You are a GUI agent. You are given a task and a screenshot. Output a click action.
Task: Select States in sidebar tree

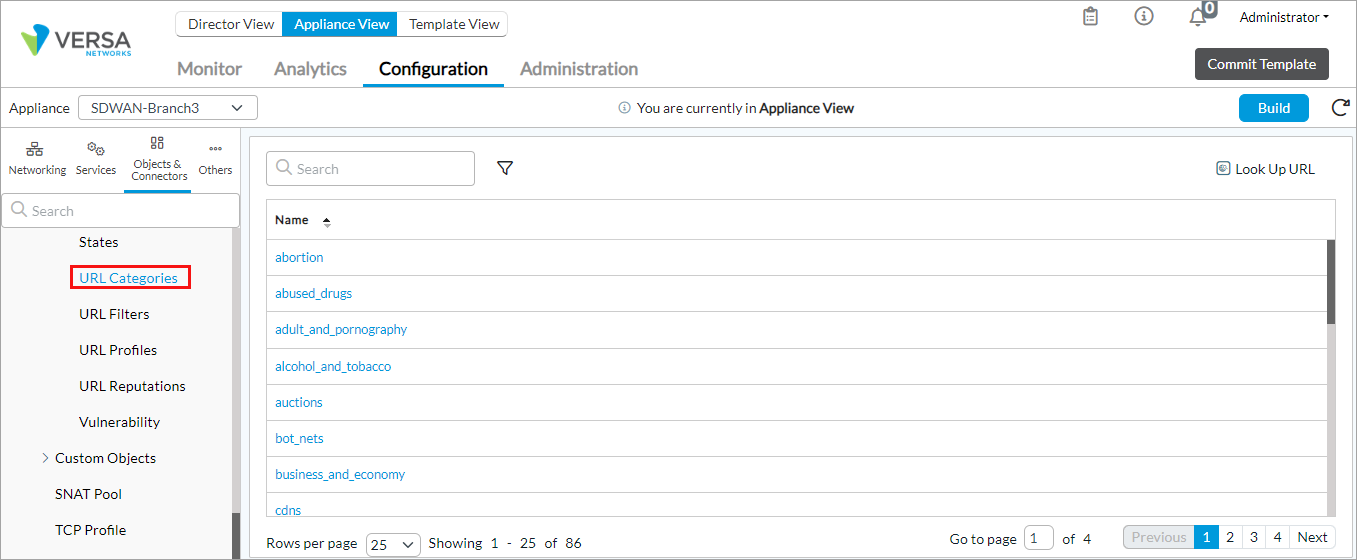pos(99,242)
